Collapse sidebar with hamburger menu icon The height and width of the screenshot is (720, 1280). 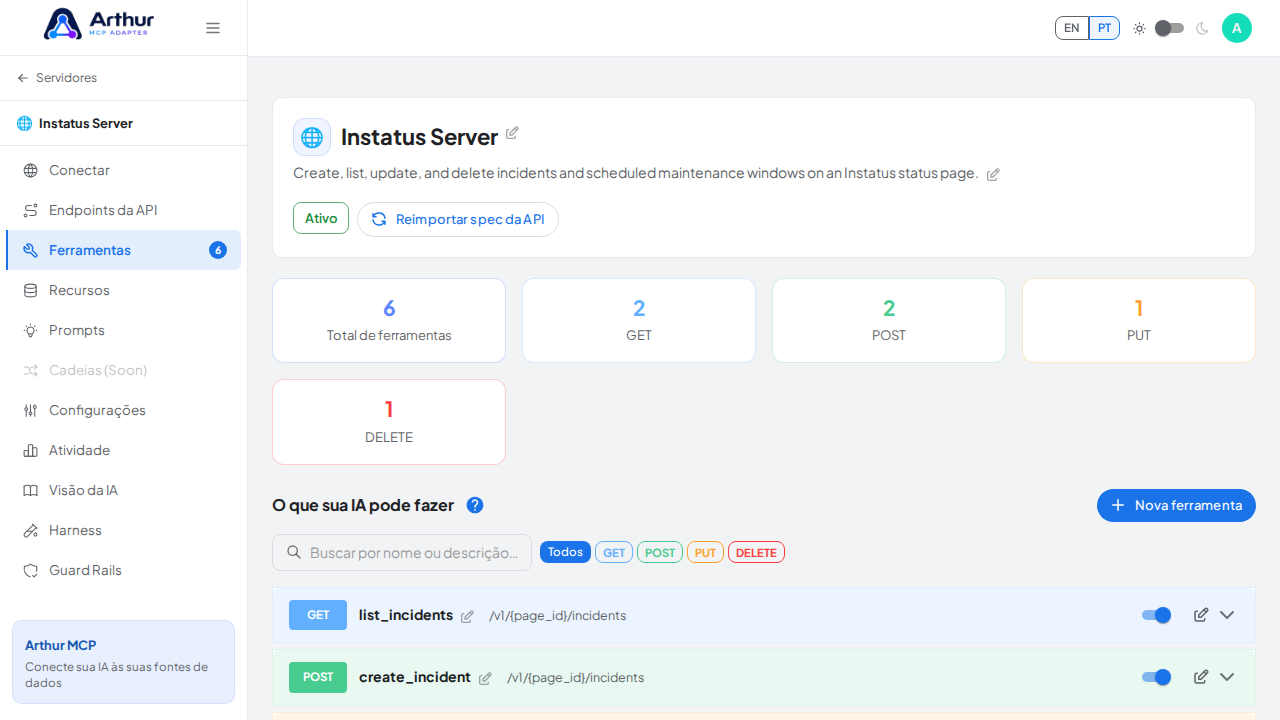click(x=213, y=28)
